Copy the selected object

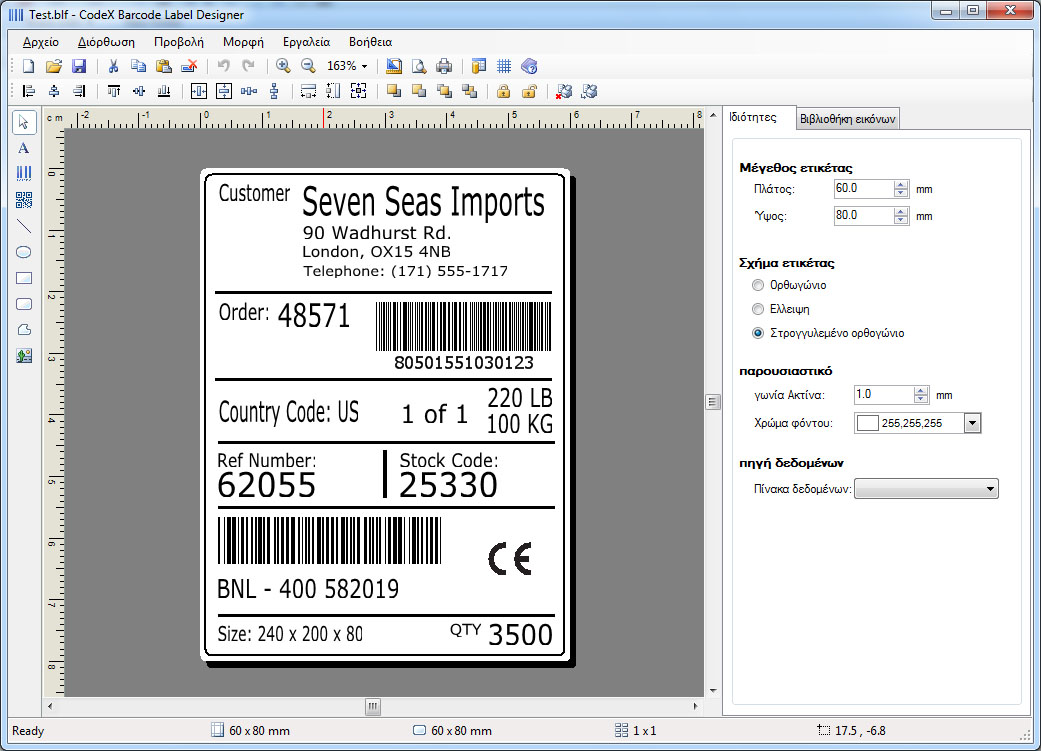pyautogui.click(x=138, y=66)
